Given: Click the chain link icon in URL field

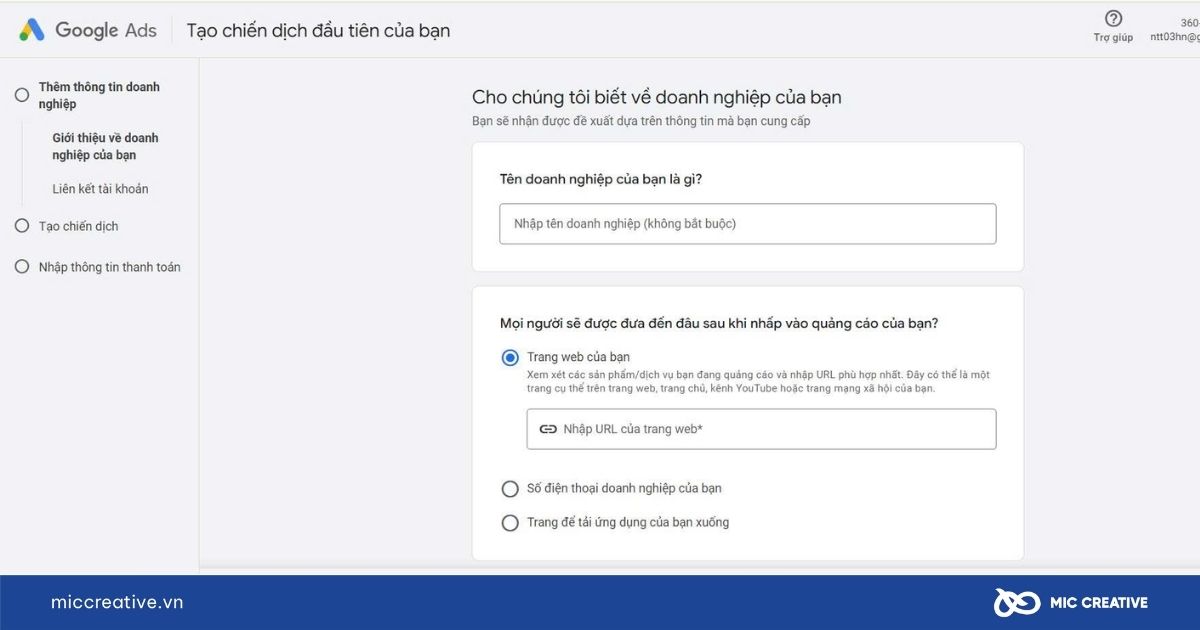Looking at the screenshot, I should point(548,429).
